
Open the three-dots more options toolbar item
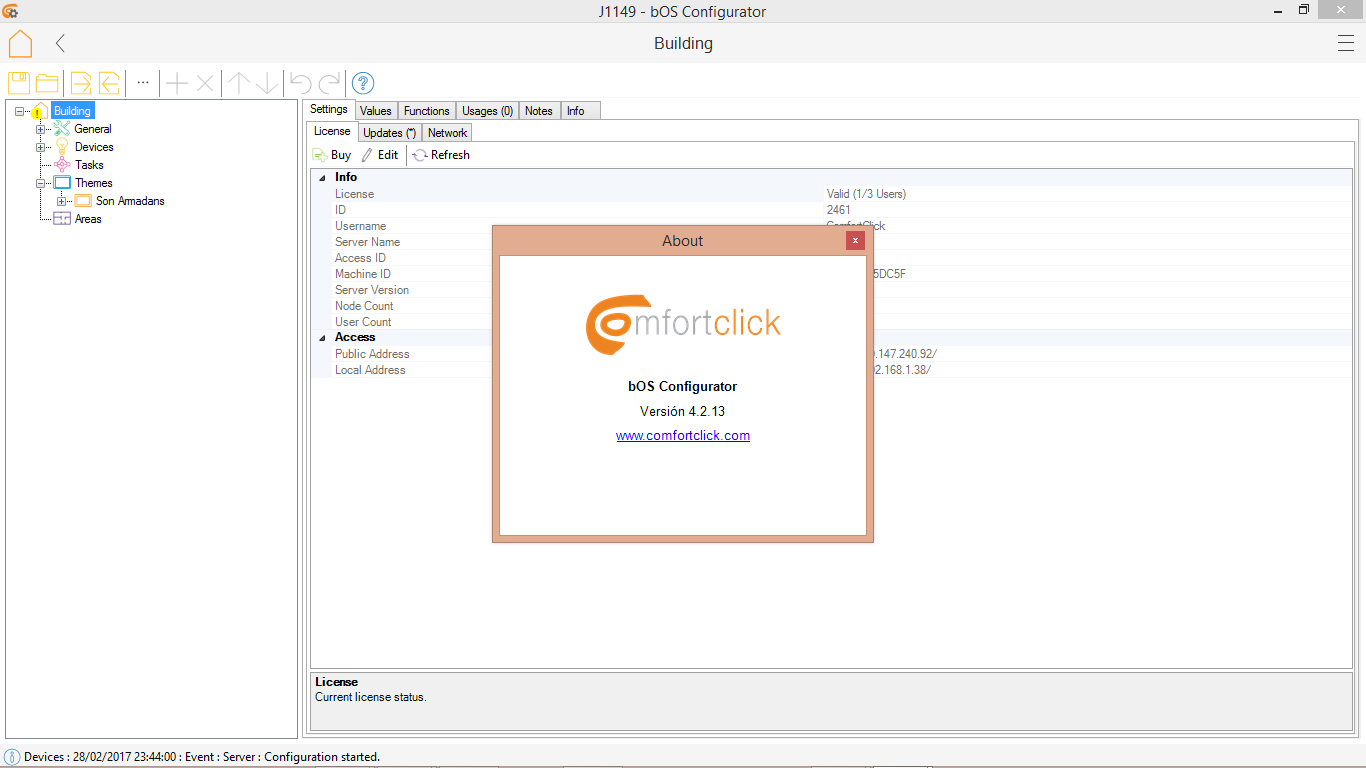coord(143,82)
